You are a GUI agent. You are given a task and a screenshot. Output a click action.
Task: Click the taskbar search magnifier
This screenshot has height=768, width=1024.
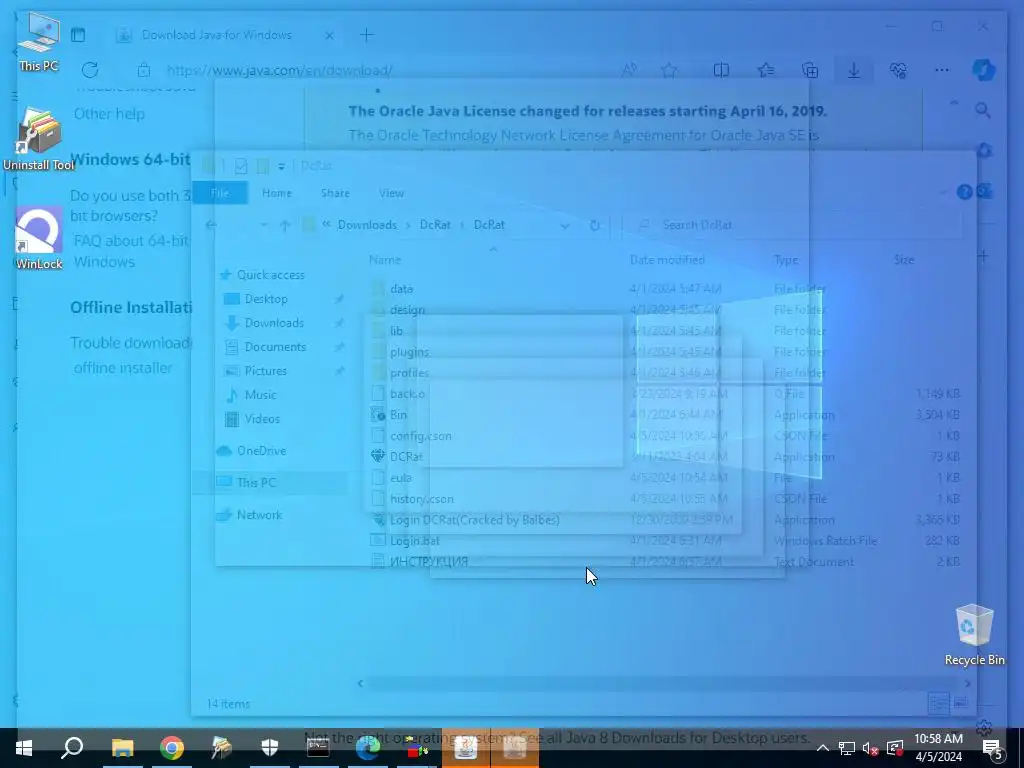click(72, 748)
